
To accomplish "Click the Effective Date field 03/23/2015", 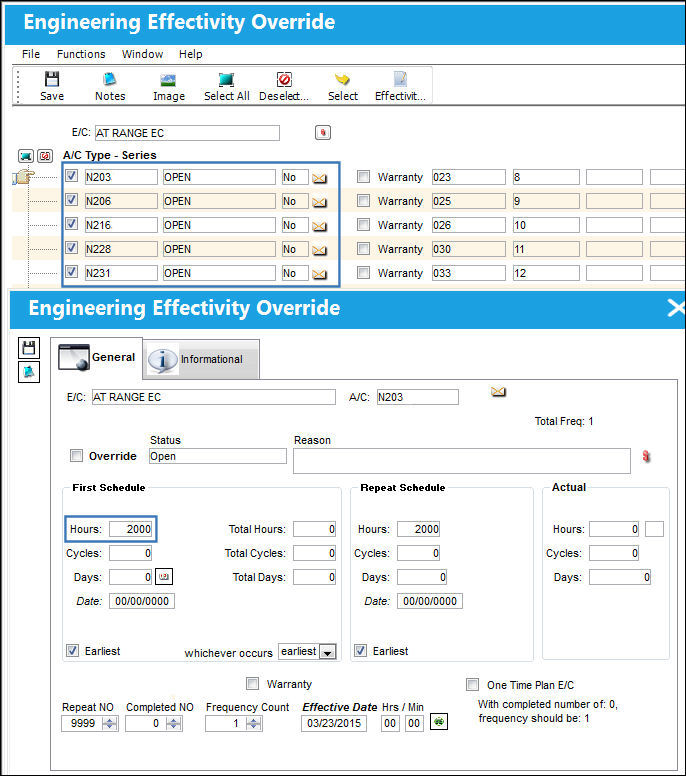I will pos(334,724).
